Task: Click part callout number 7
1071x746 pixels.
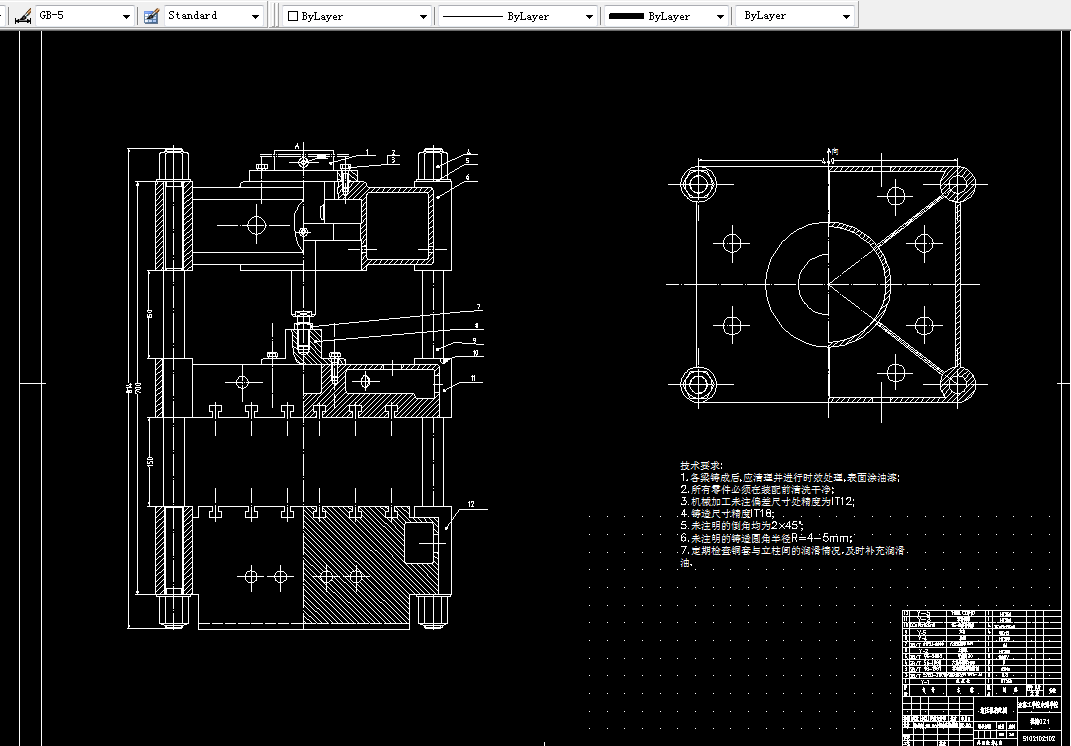Action: pos(479,307)
